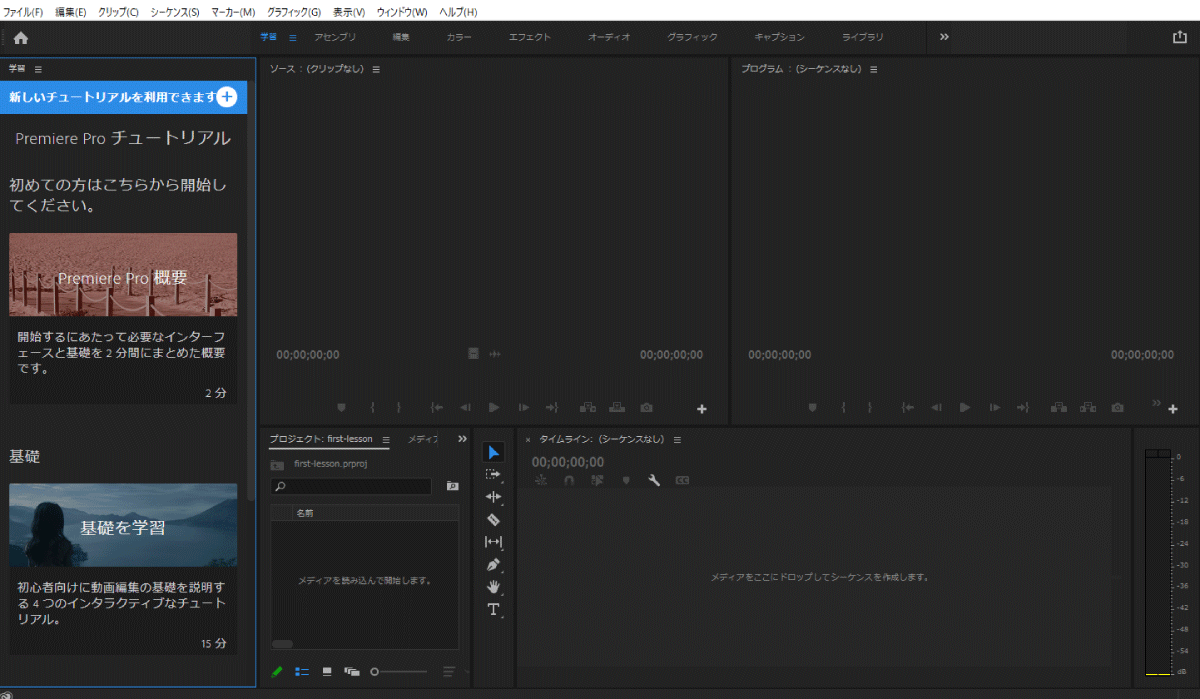The height and width of the screenshot is (699, 1200).
Task: Open timeline display settings wrench
Action: [654, 481]
